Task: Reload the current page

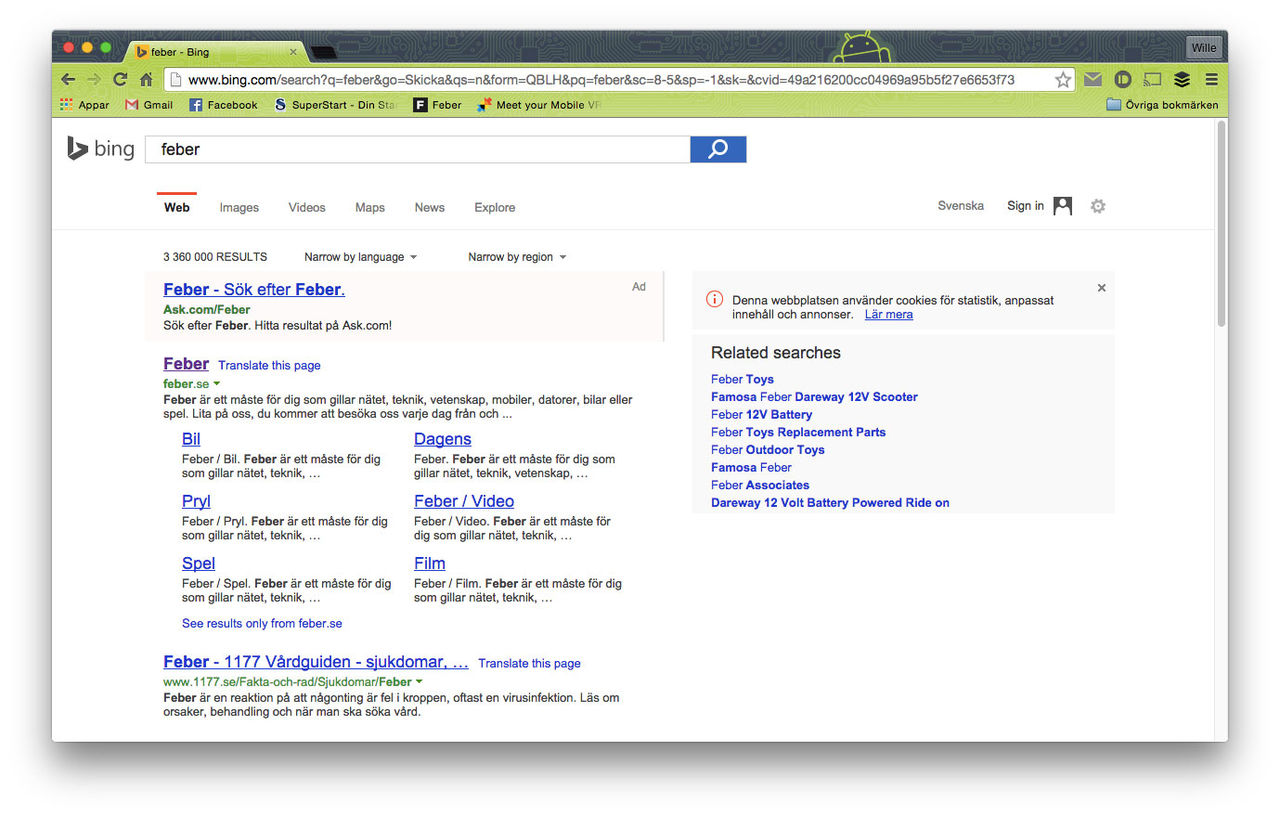Action: [119, 78]
